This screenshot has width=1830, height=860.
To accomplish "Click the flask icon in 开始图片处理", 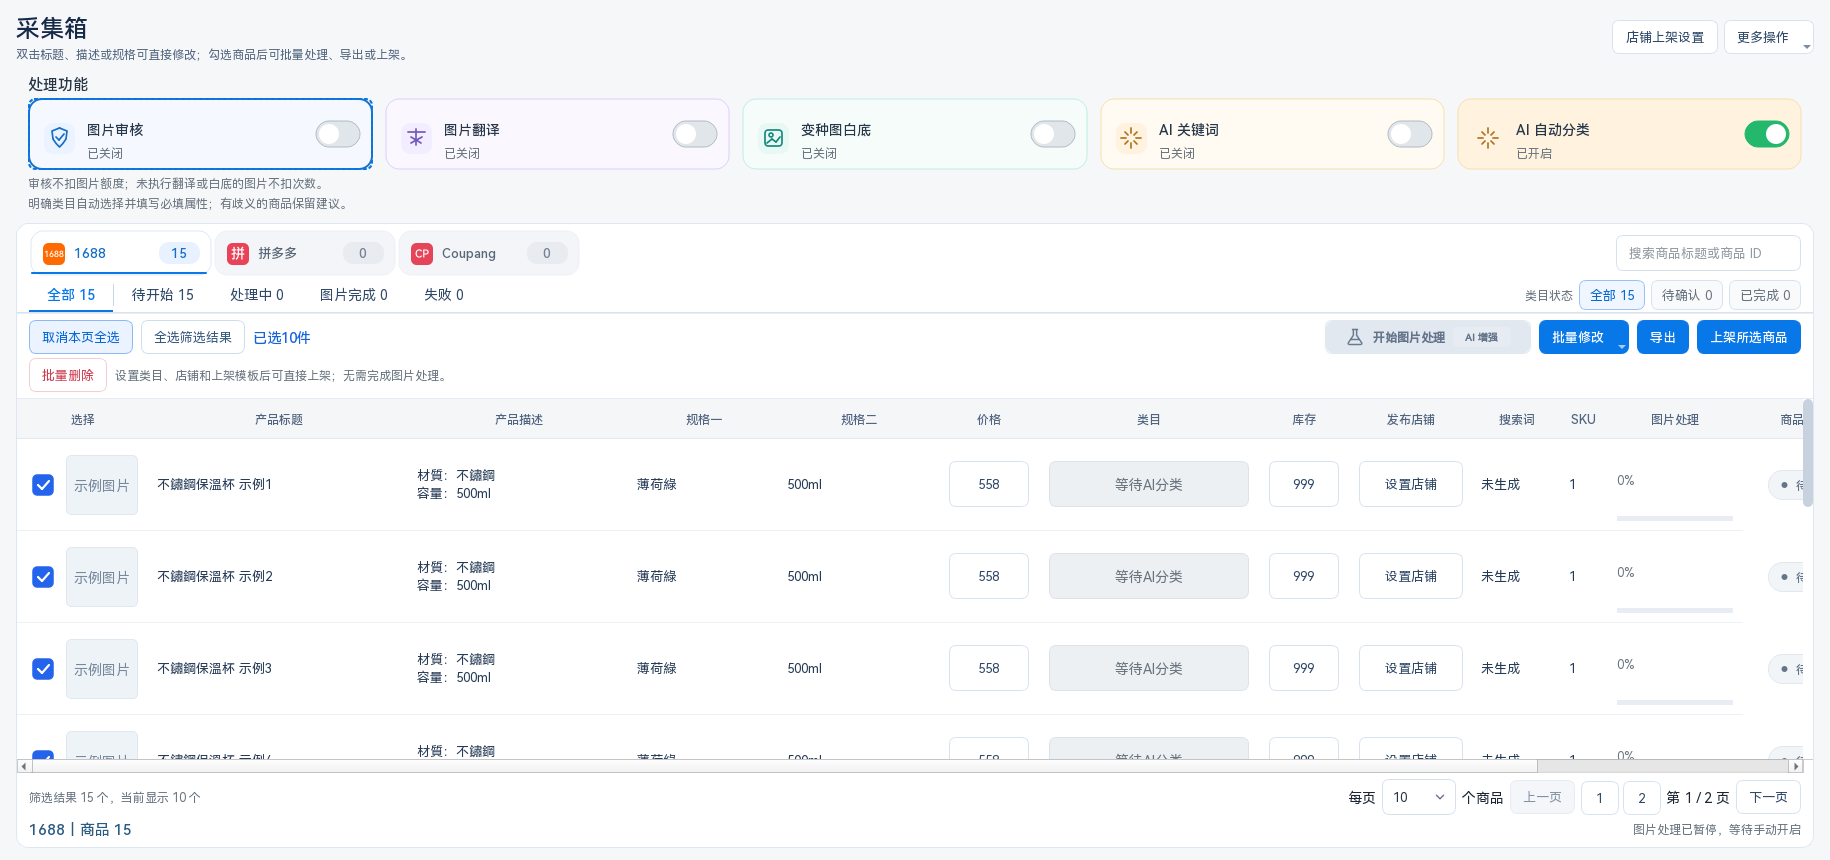I will click(x=1355, y=337).
